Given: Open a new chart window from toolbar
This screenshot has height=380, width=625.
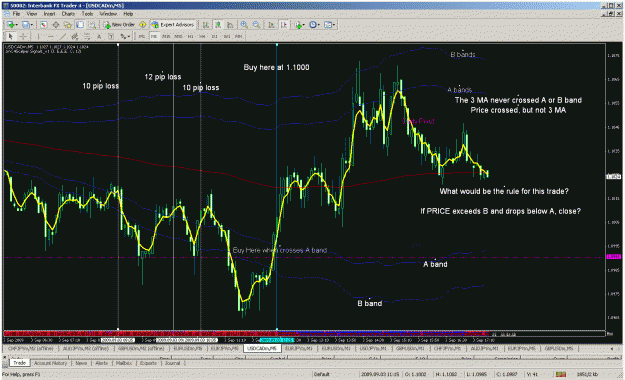Looking at the screenshot, I should (10, 25).
